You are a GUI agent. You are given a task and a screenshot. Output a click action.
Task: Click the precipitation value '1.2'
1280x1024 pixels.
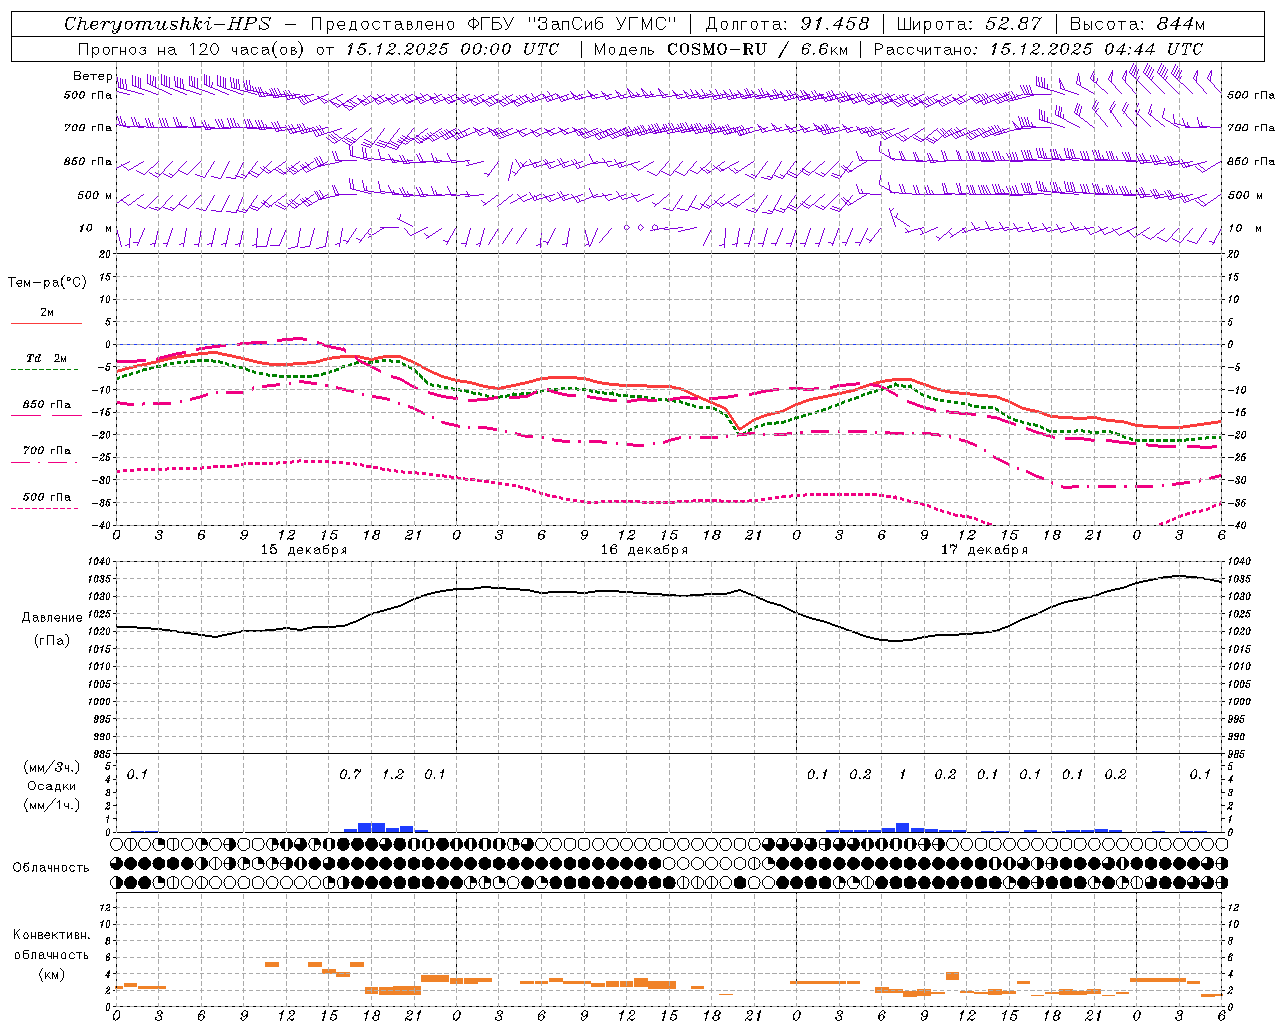(x=393, y=774)
